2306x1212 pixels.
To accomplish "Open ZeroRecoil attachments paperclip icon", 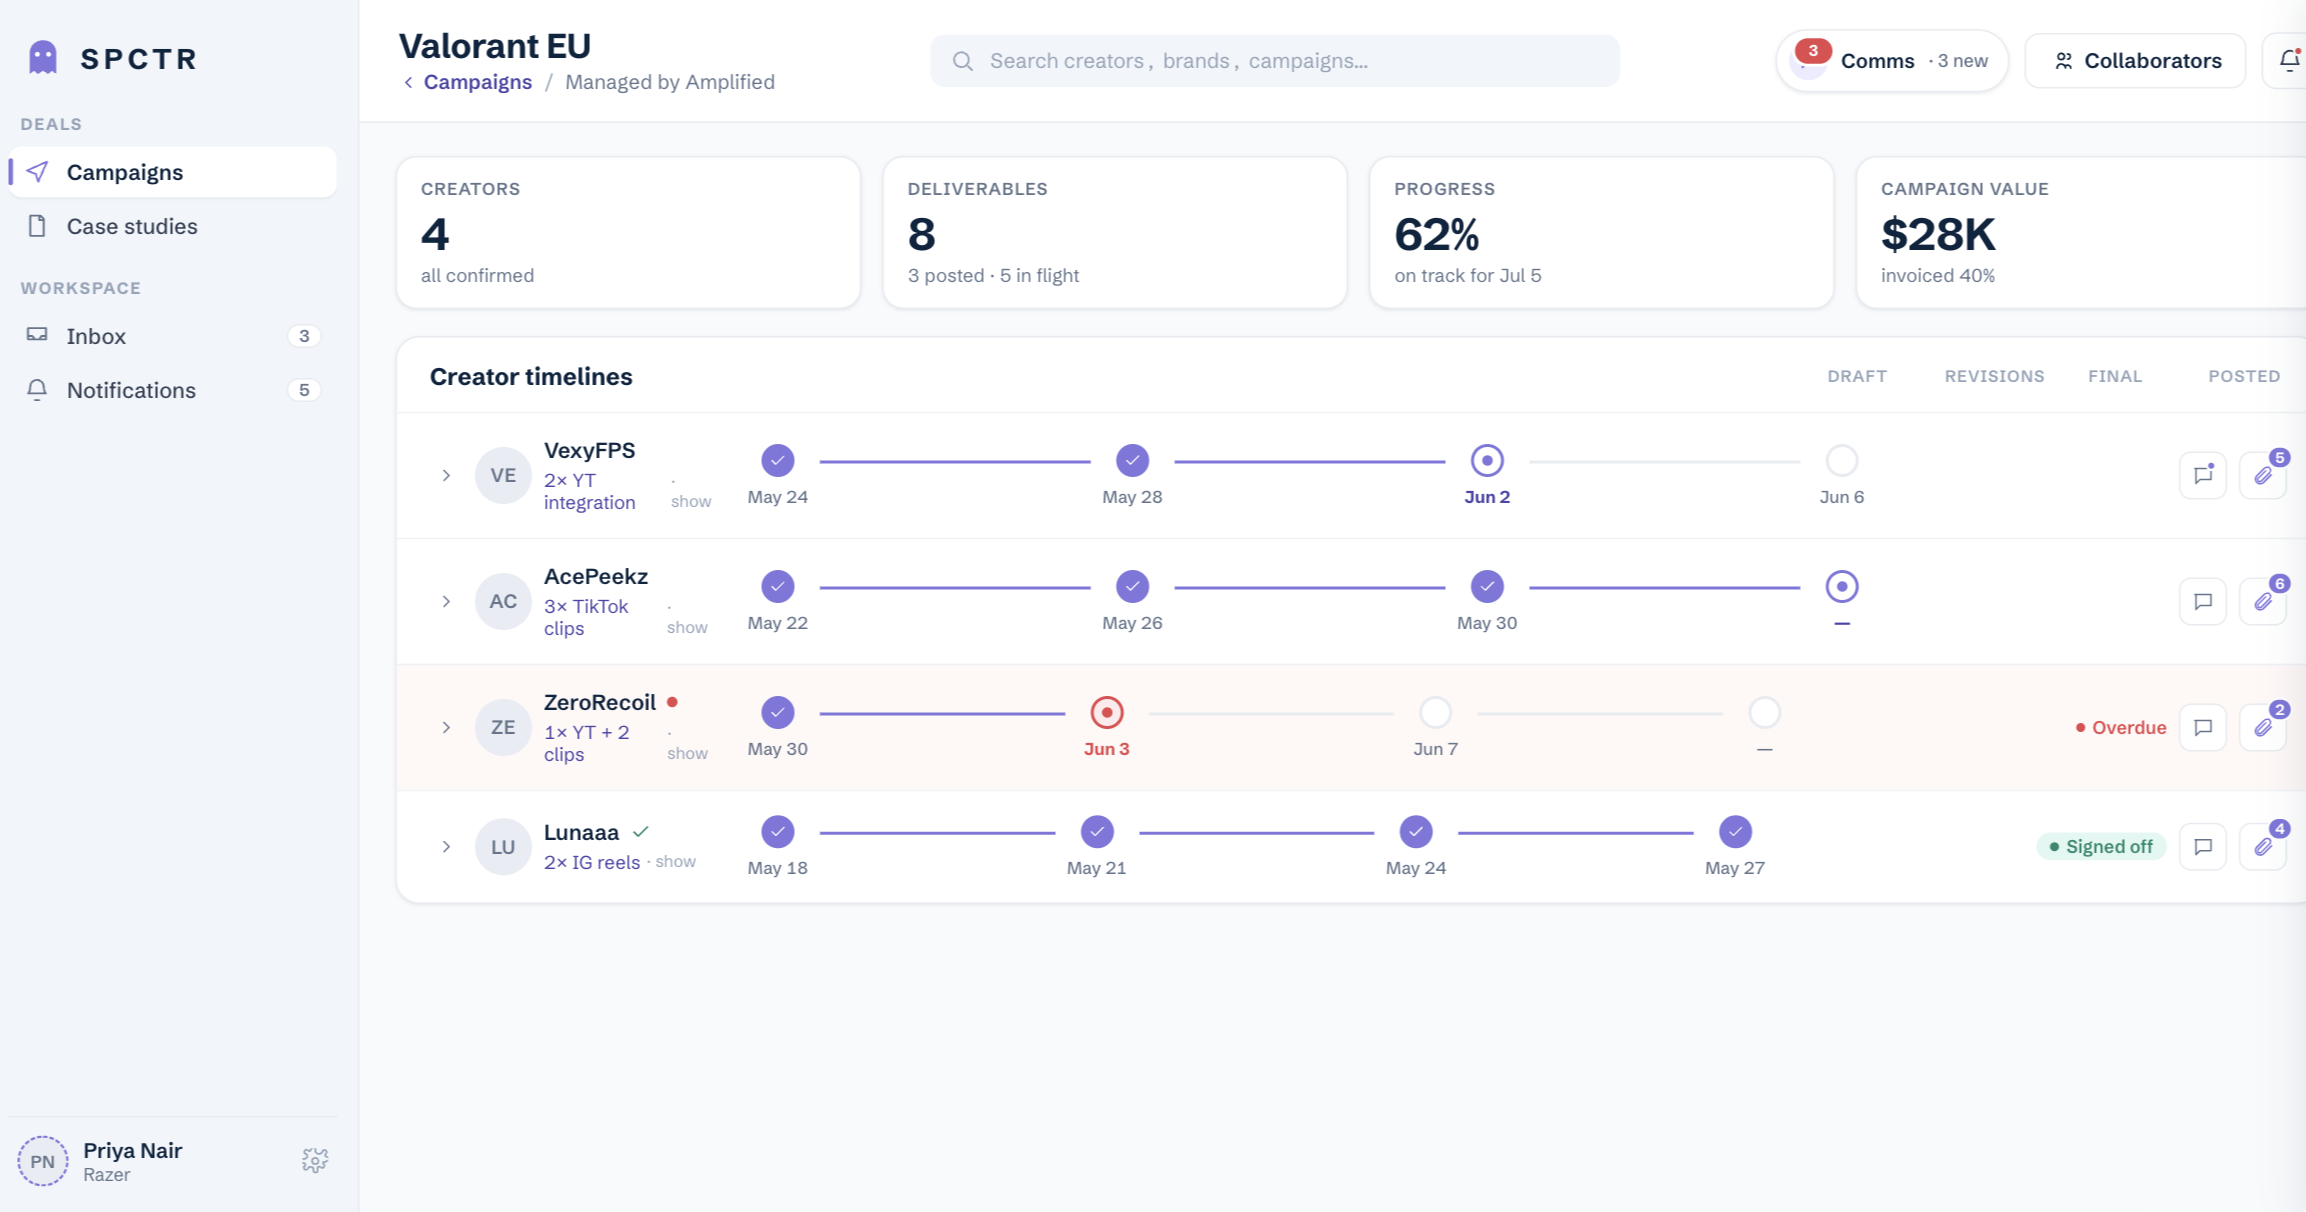I will (2263, 727).
